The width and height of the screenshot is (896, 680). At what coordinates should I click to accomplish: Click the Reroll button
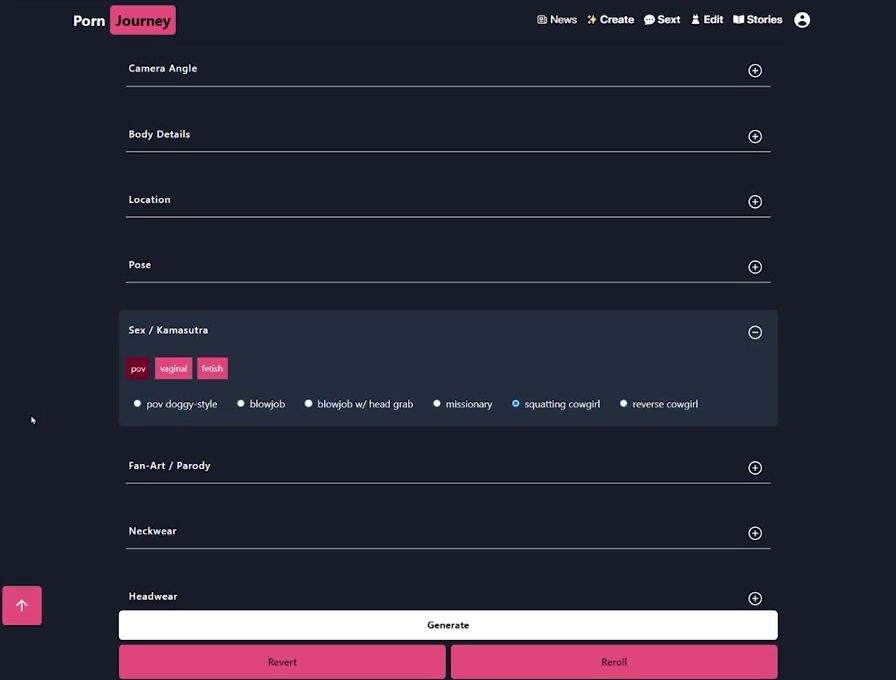coord(613,662)
